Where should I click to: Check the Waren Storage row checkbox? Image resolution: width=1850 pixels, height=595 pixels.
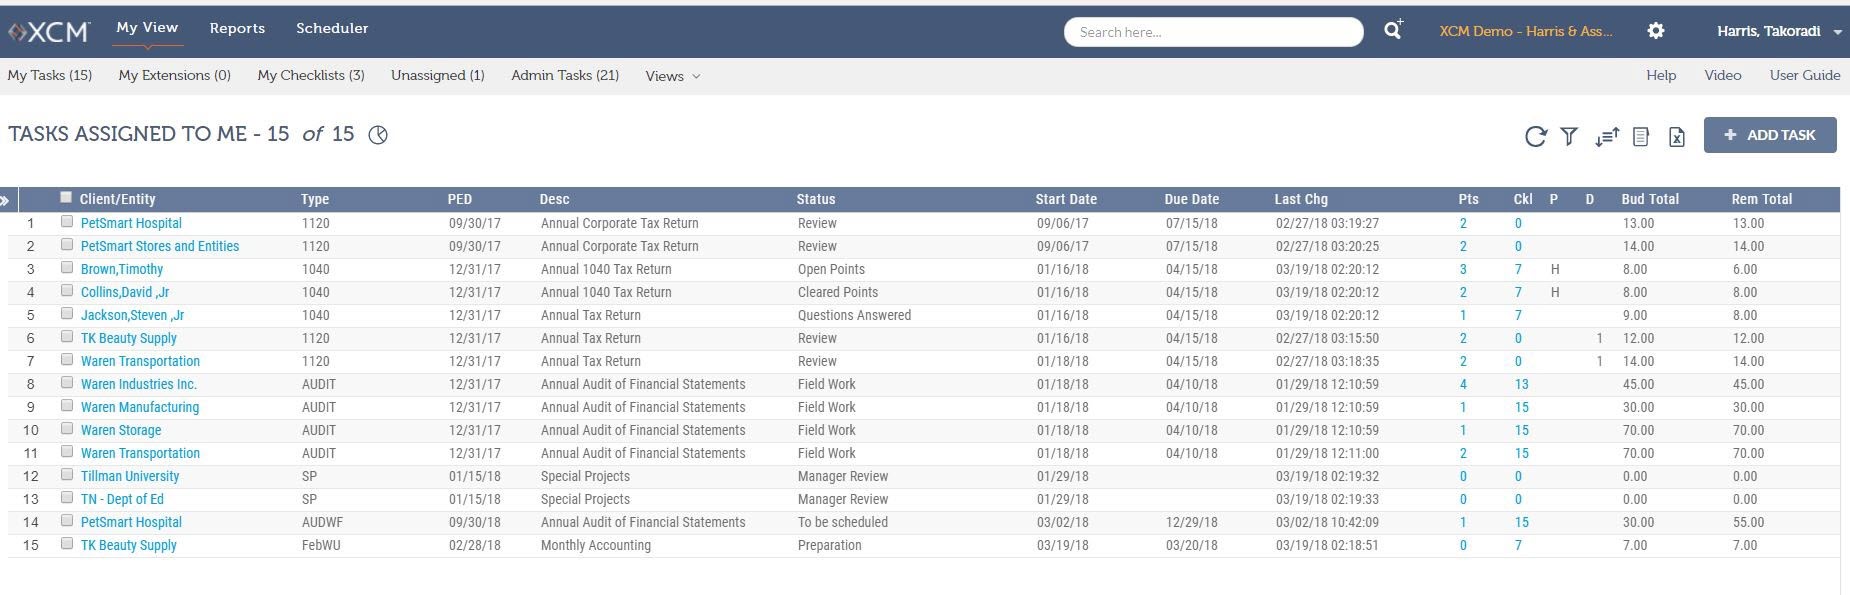[x=66, y=429]
